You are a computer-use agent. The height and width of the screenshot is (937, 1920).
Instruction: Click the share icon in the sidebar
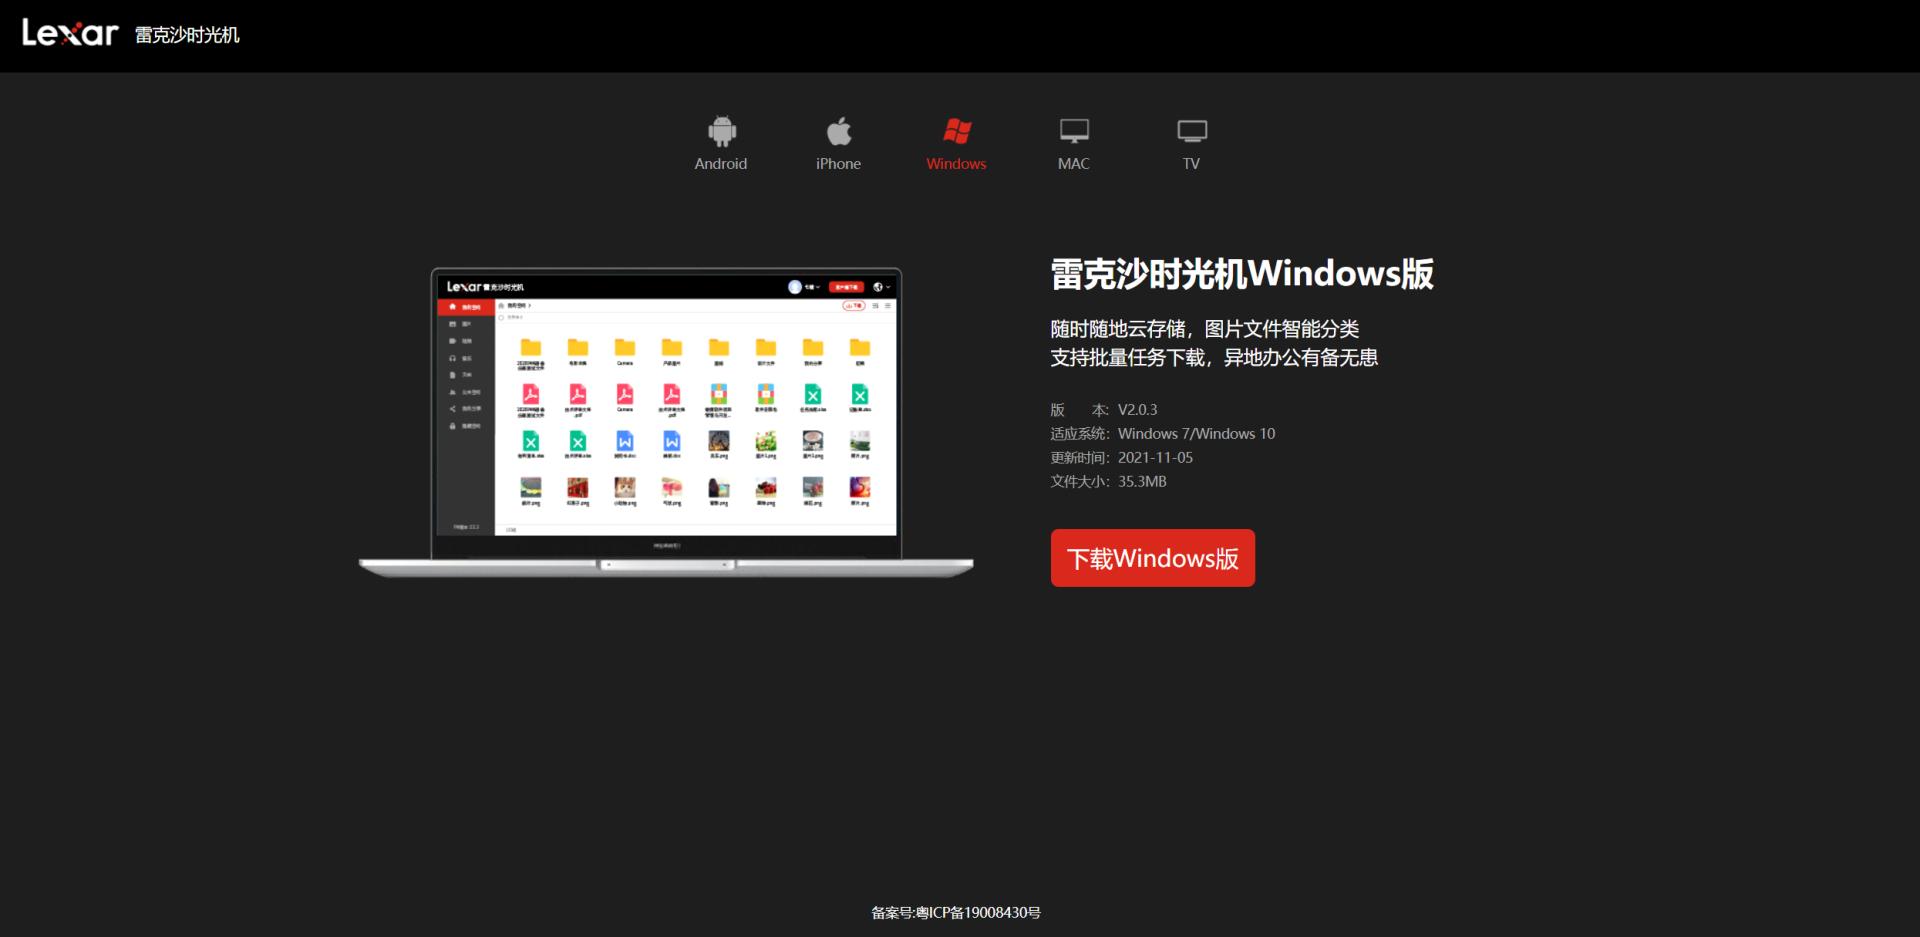(452, 409)
